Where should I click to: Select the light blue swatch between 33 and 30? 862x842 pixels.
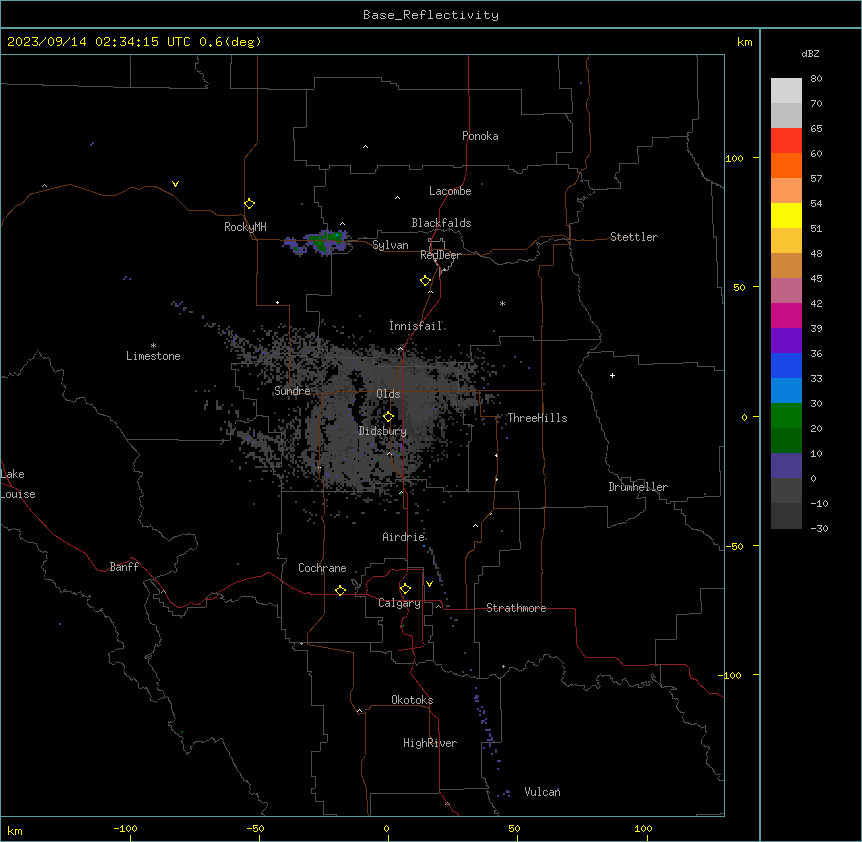[x=786, y=390]
